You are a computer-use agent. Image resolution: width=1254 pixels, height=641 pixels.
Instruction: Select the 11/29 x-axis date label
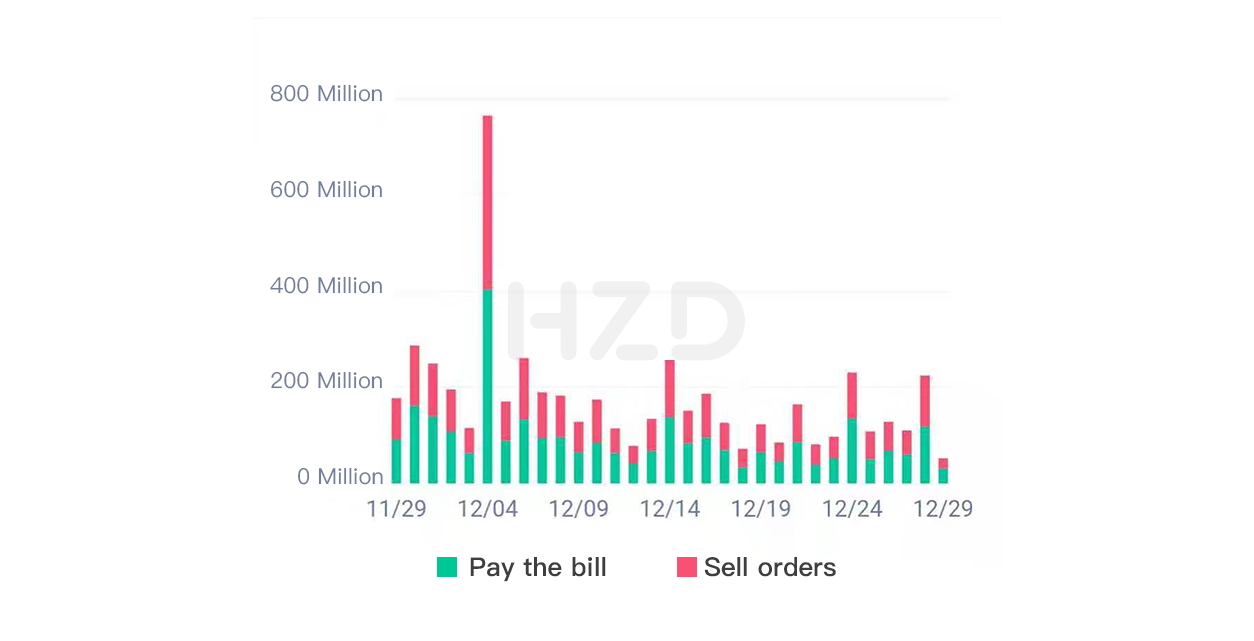[396, 509]
